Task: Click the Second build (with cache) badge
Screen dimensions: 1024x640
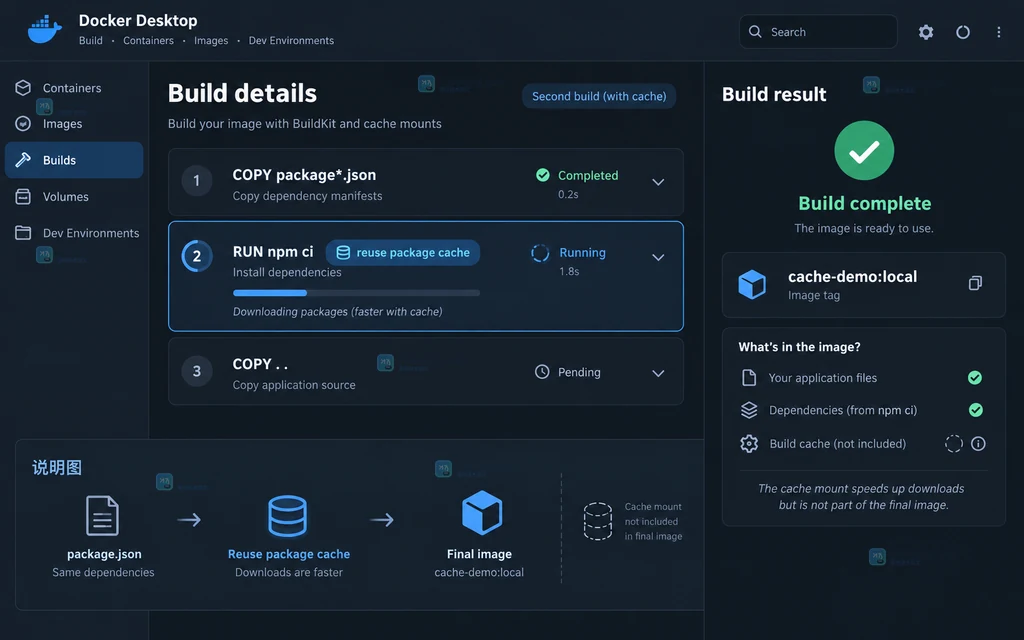Action: (x=599, y=96)
